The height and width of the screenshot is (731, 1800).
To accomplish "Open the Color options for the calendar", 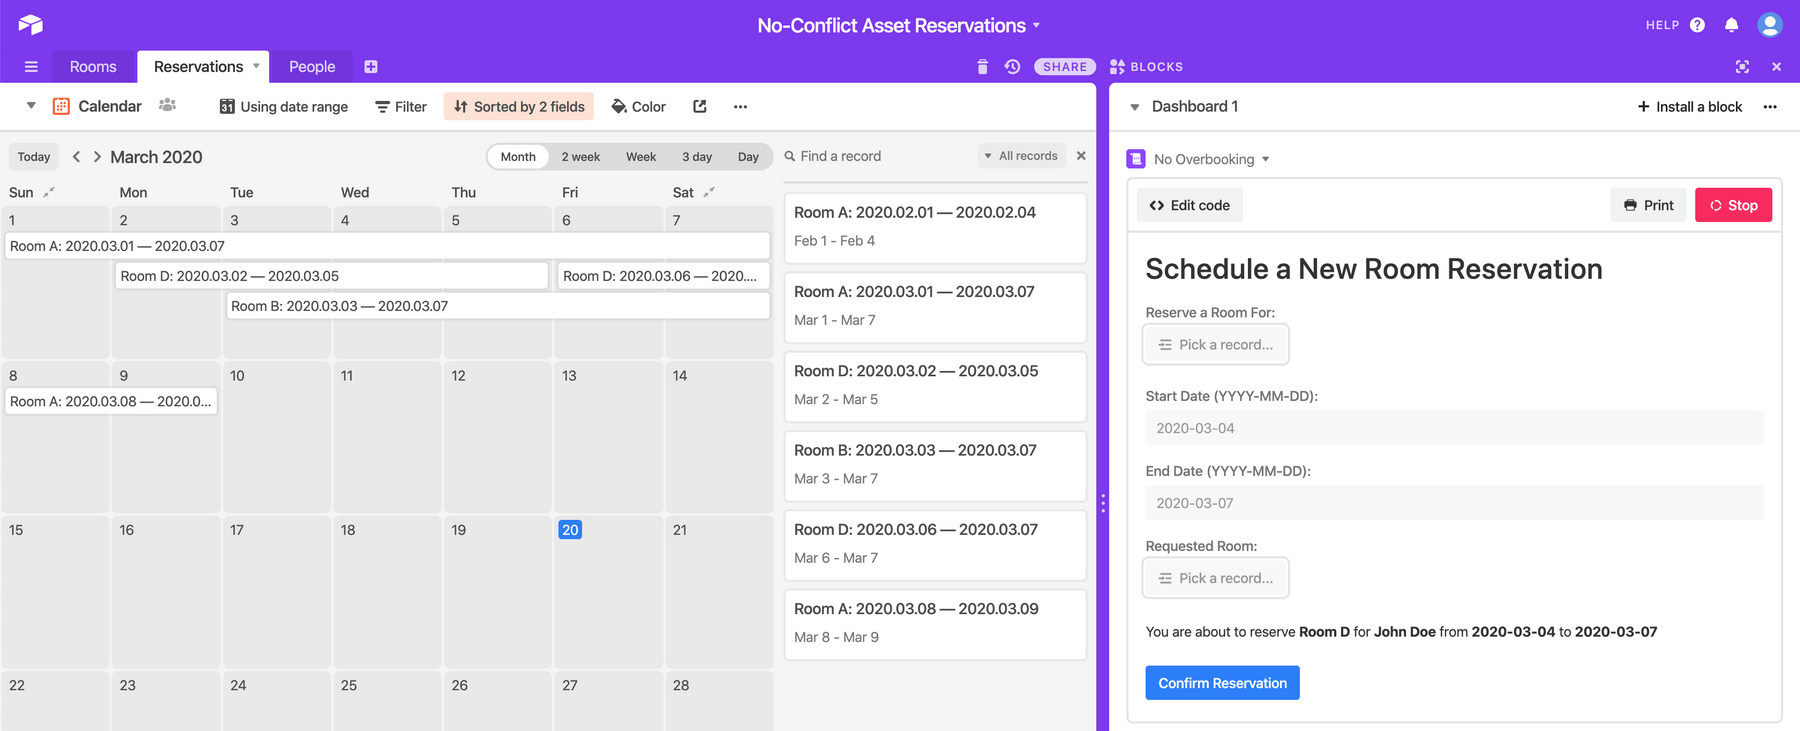I will [638, 107].
